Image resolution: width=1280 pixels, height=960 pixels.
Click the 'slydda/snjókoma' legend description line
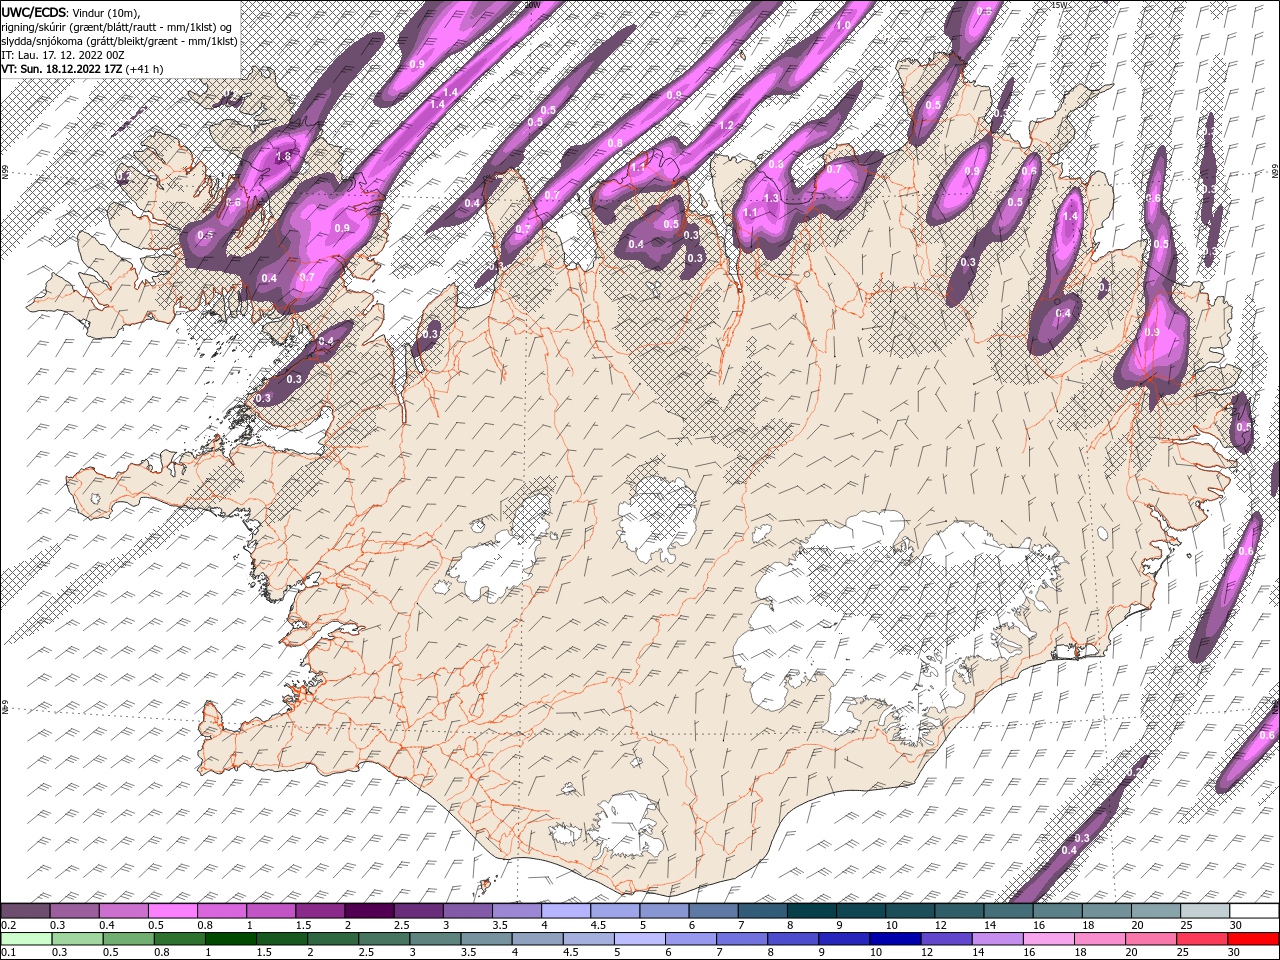(x=118, y=41)
